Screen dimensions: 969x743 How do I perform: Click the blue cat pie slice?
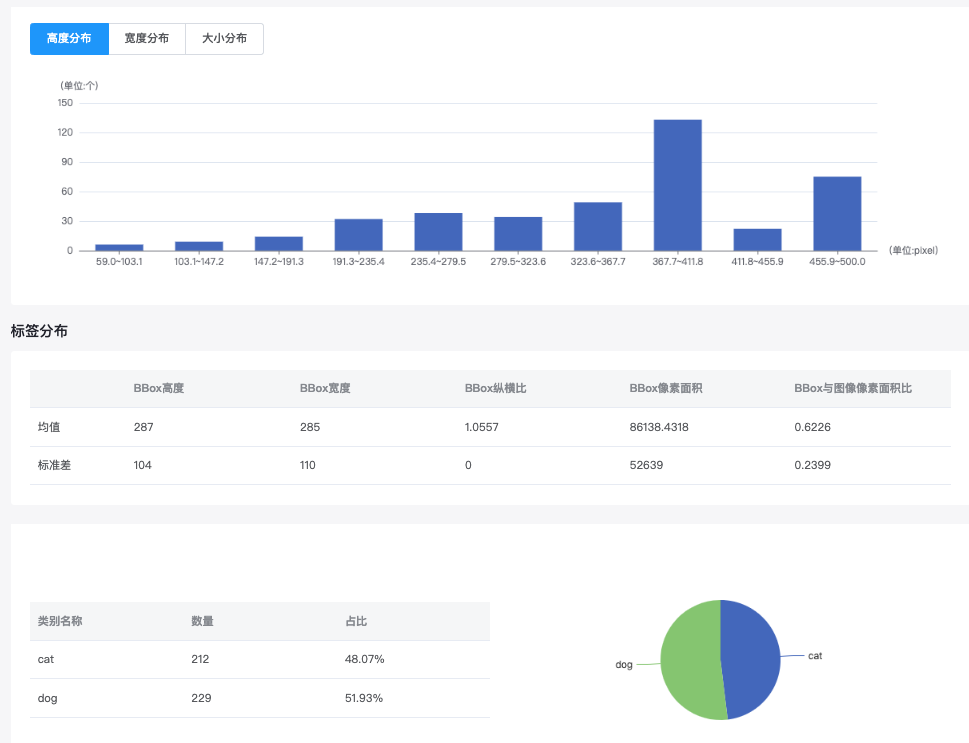[751, 658]
